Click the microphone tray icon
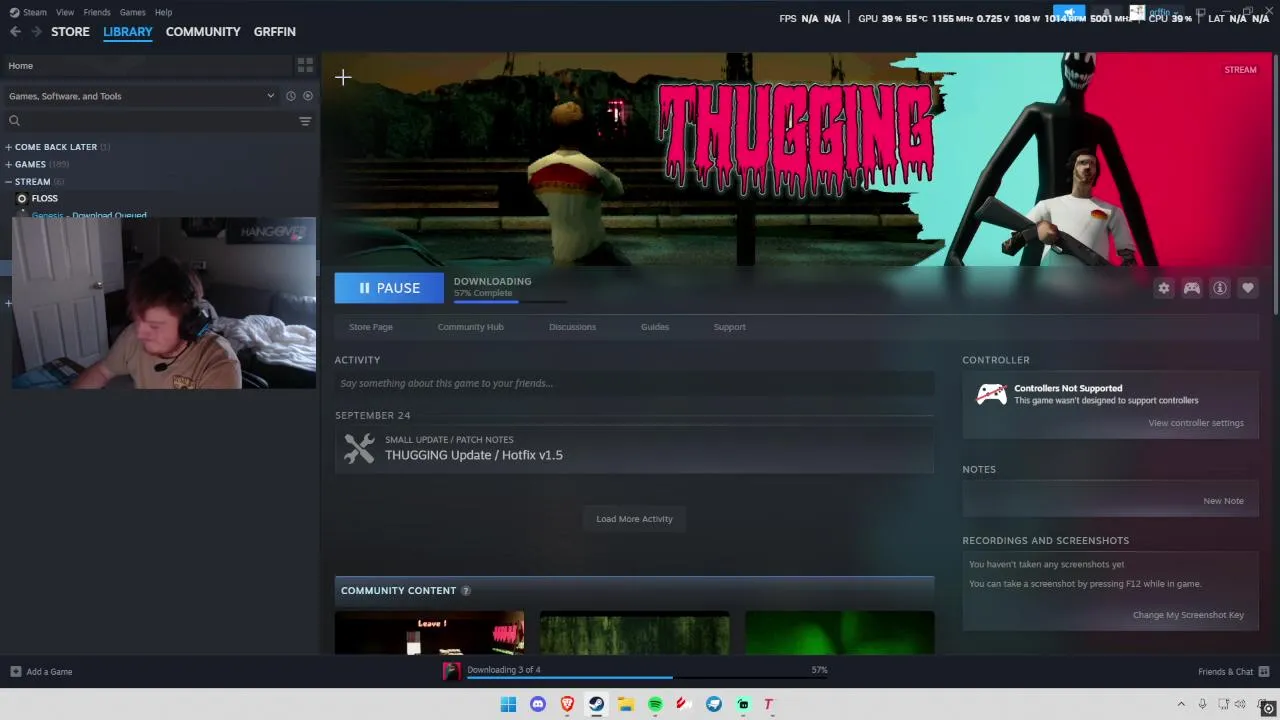The width and height of the screenshot is (1280, 720). [1203, 704]
